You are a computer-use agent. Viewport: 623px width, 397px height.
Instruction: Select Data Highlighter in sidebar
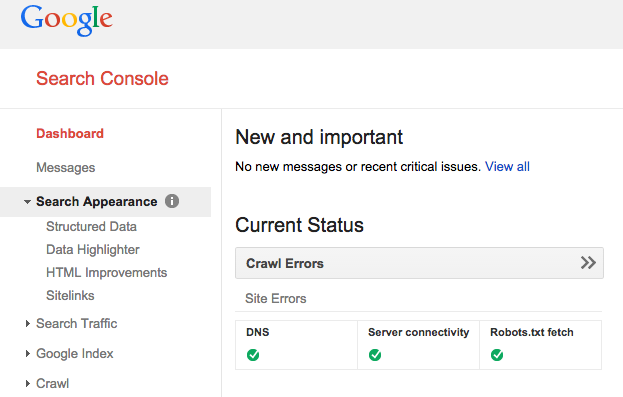coord(93,250)
